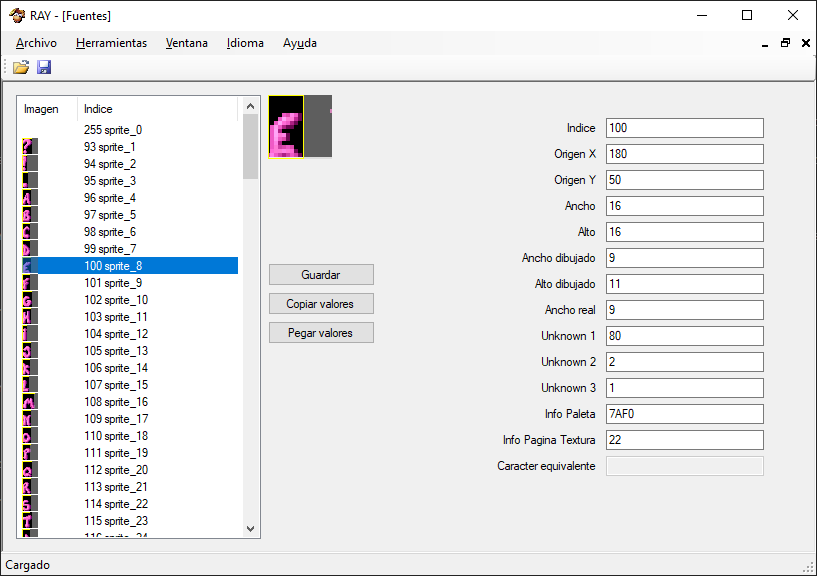This screenshot has width=817, height=576.
Task: Click the Info Paleta input field
Action: 684,414
